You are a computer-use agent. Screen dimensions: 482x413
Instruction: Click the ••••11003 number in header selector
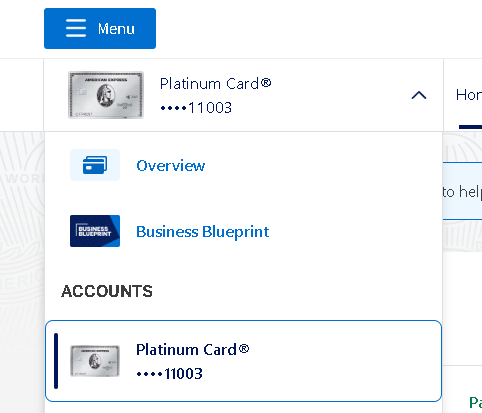(x=196, y=108)
